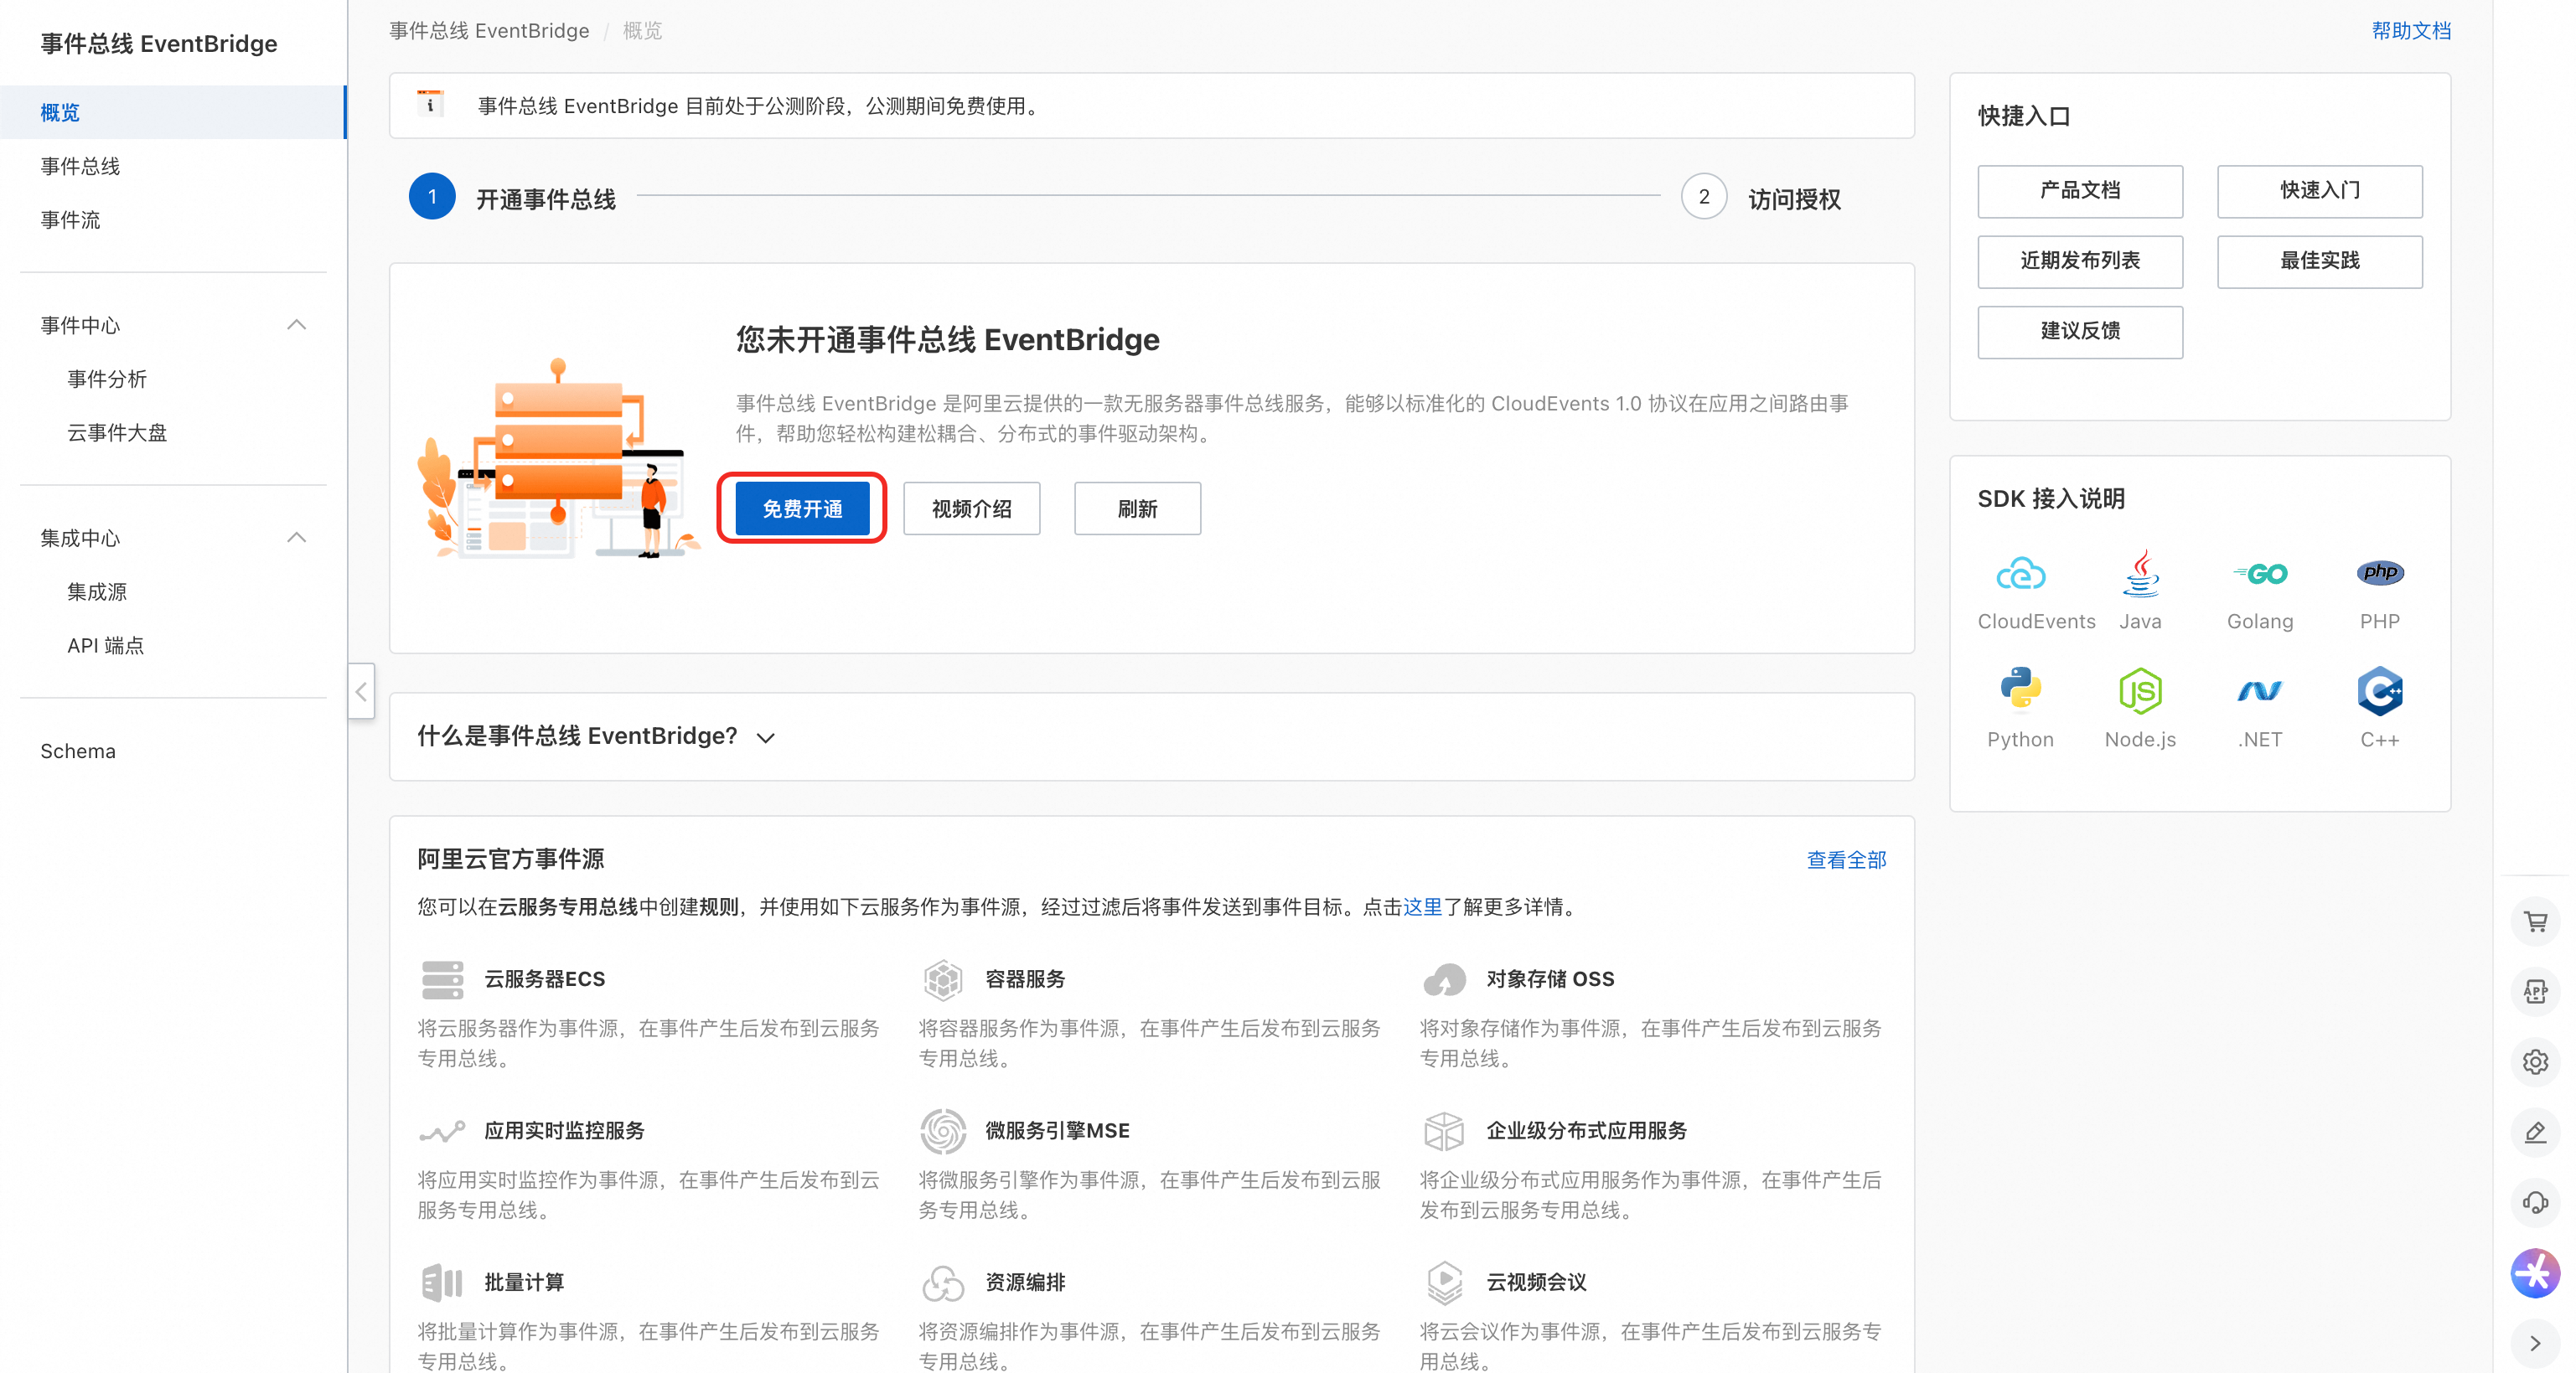Collapse the left sidebar with the arrow handle
The width and height of the screenshot is (2576, 1373).
point(361,691)
